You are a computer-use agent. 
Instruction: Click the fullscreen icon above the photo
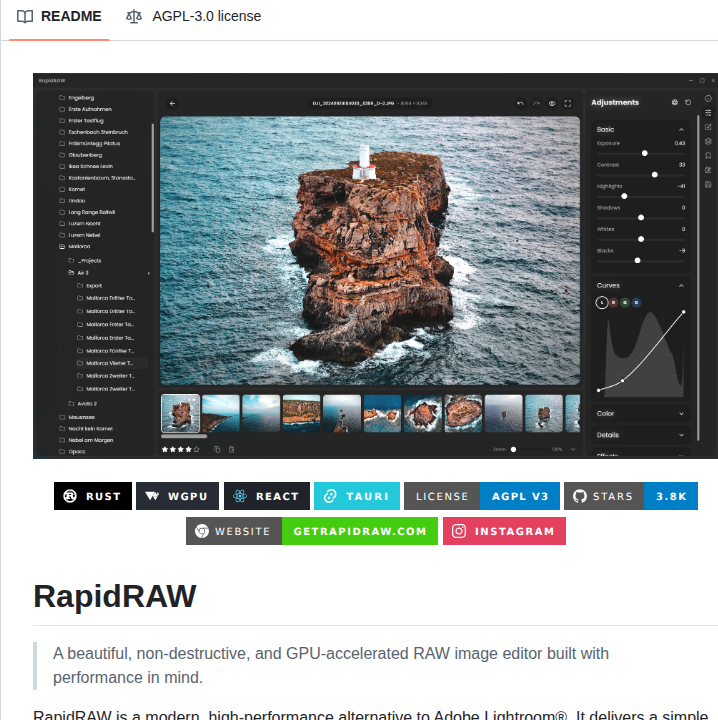pyautogui.click(x=568, y=103)
